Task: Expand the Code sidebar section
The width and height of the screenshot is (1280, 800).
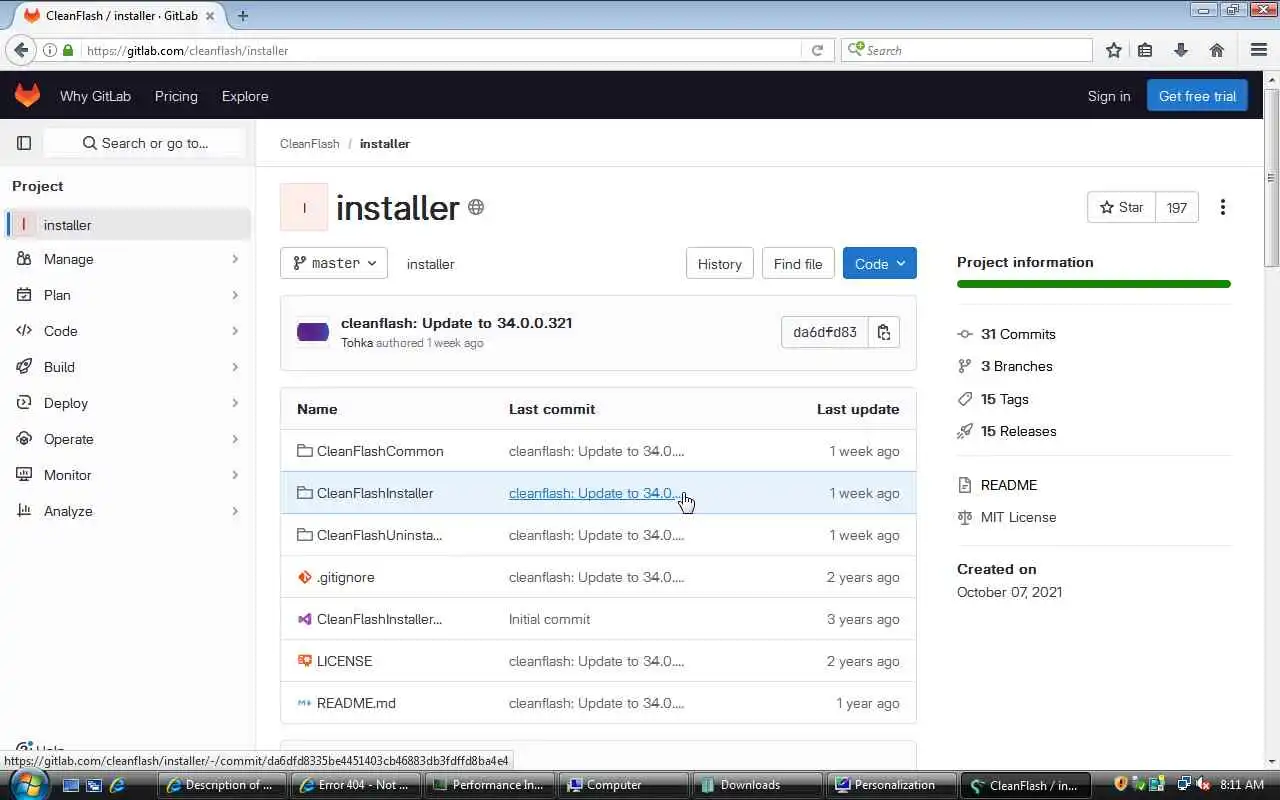Action: (x=127, y=331)
